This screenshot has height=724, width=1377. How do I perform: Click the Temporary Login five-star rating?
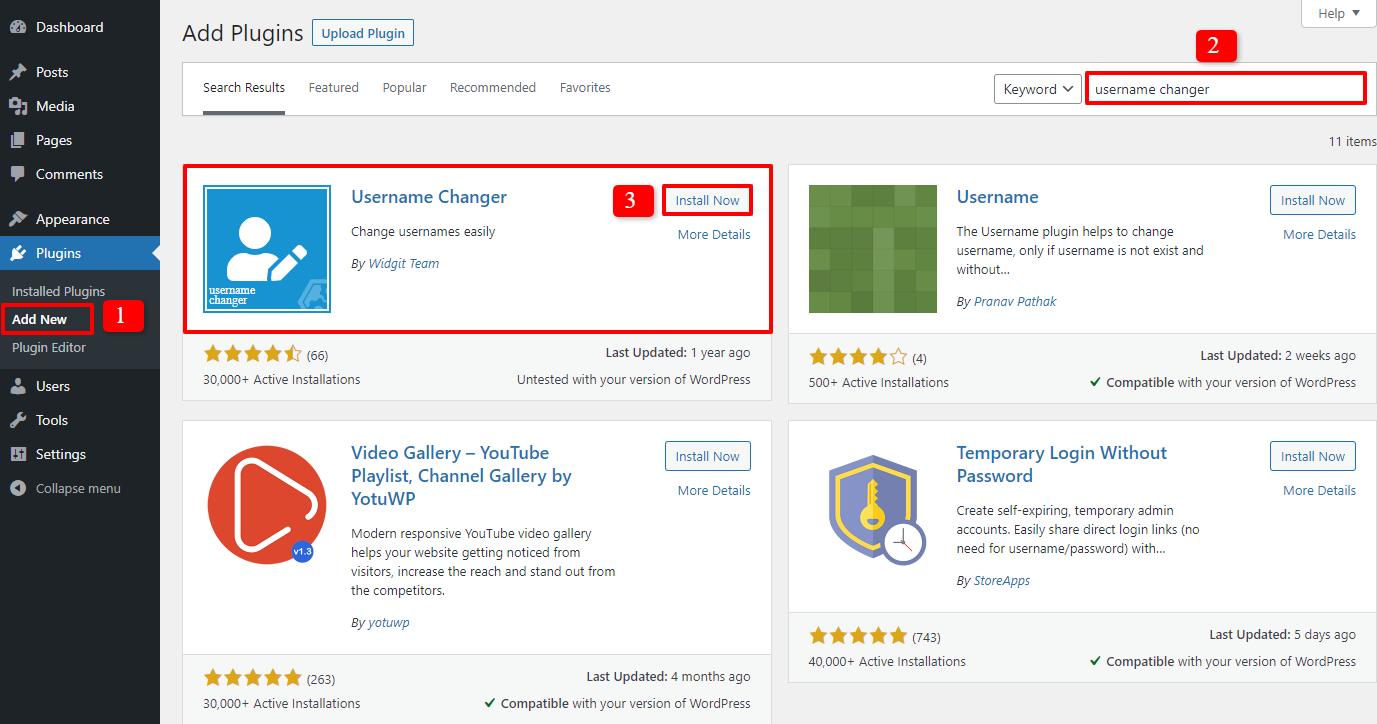858,636
